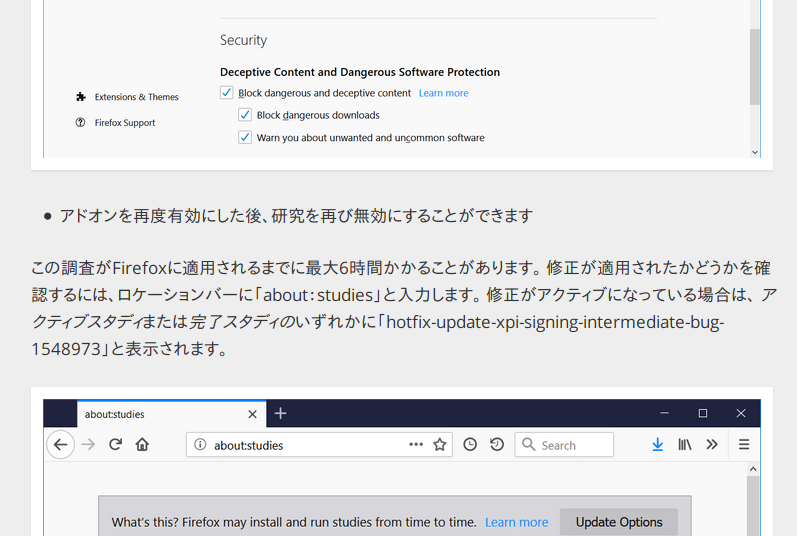This screenshot has height=536, width=797.
Task: Open Firefox Support sidebar item
Action: point(115,122)
